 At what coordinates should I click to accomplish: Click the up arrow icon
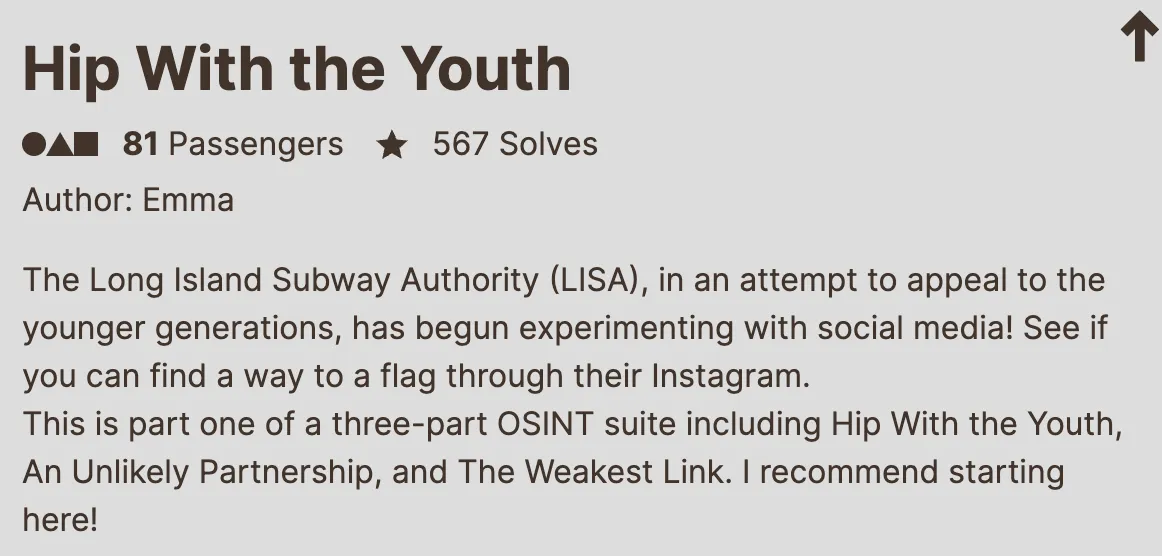click(1139, 38)
